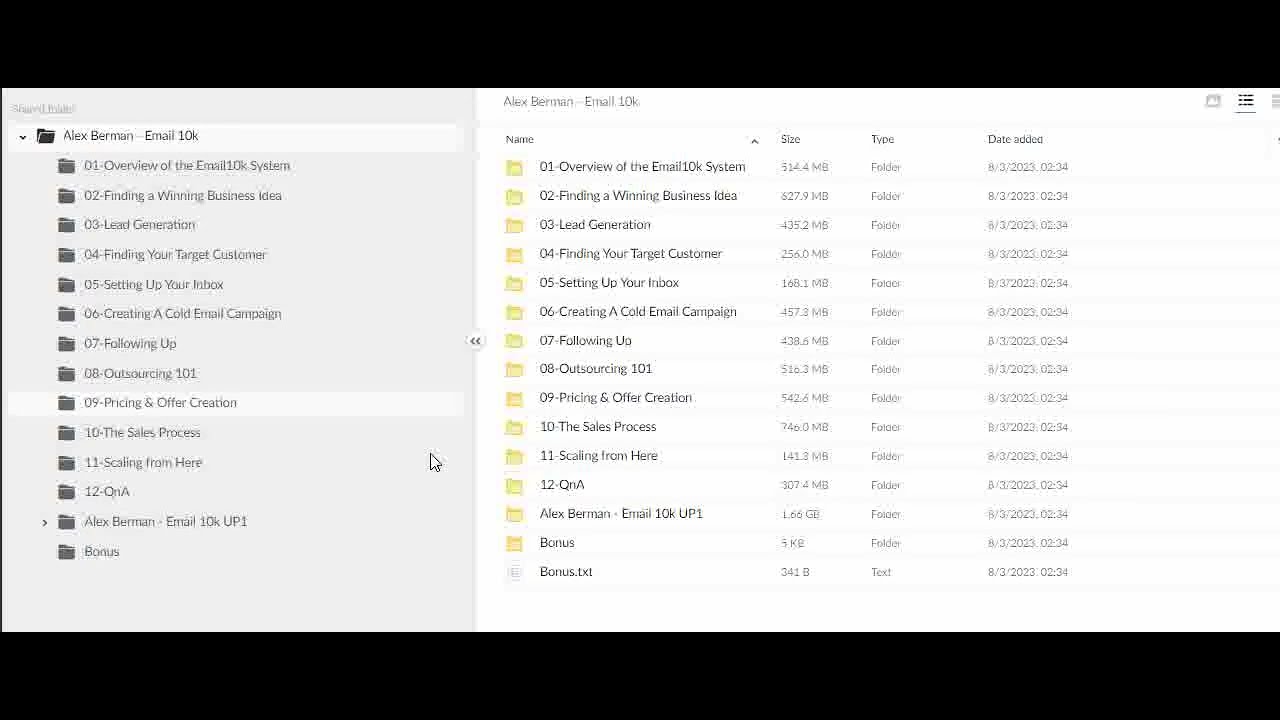Click sidebar folder icon for 06-Creating A Cold Email Campaign
1280x720 pixels.
click(x=67, y=314)
